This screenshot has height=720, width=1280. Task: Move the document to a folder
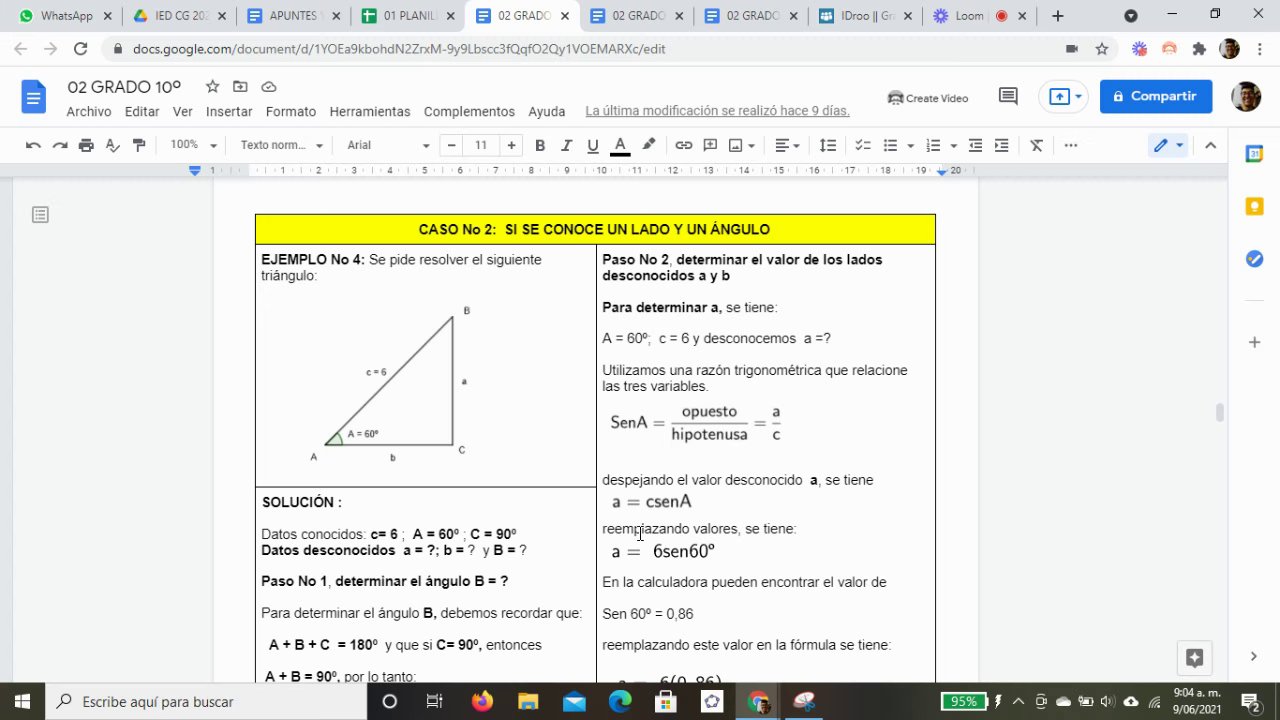coord(240,87)
